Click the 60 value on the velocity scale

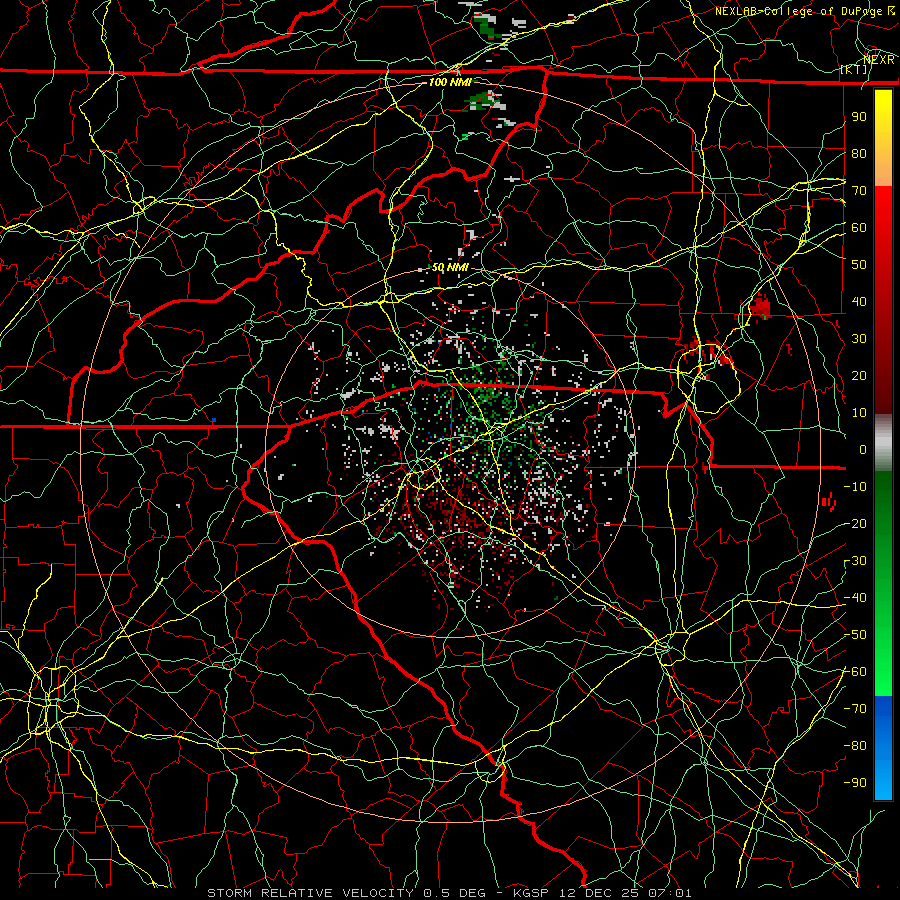859,228
